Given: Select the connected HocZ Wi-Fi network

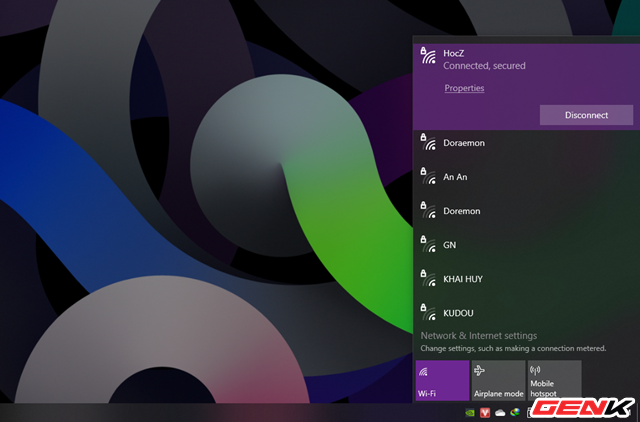Looking at the screenshot, I should tap(526, 87).
